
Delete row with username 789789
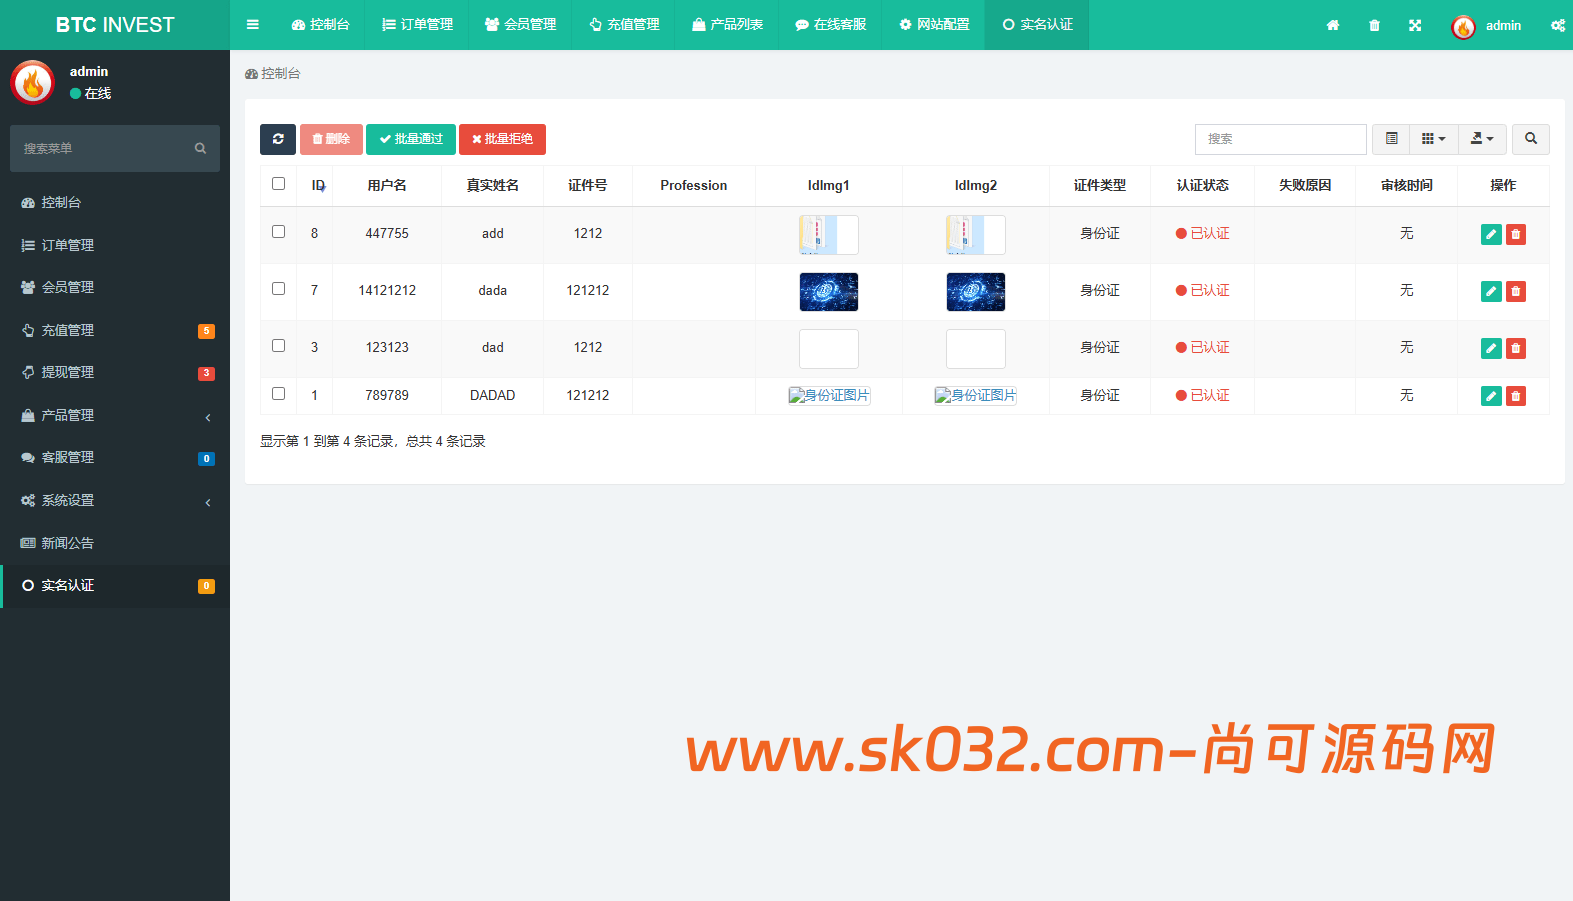[x=1516, y=396]
